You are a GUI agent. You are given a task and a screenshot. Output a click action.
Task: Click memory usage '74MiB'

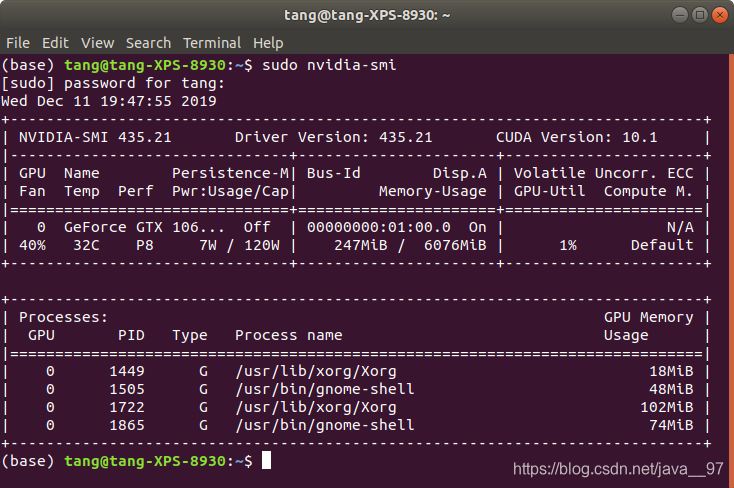(671, 425)
